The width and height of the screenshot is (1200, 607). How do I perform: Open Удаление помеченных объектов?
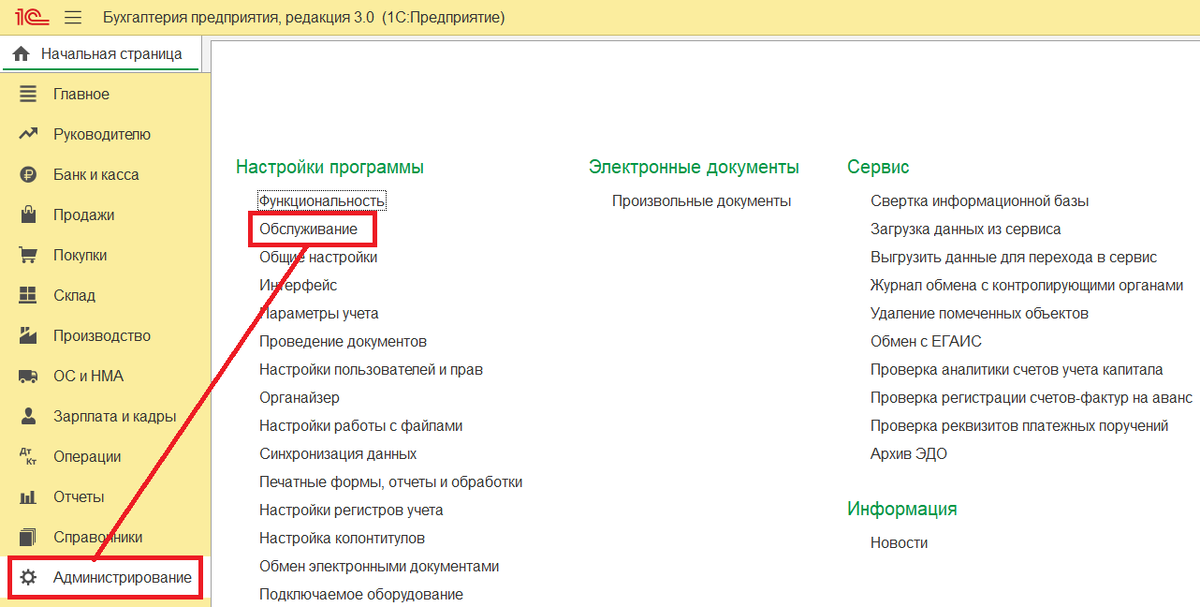980,313
